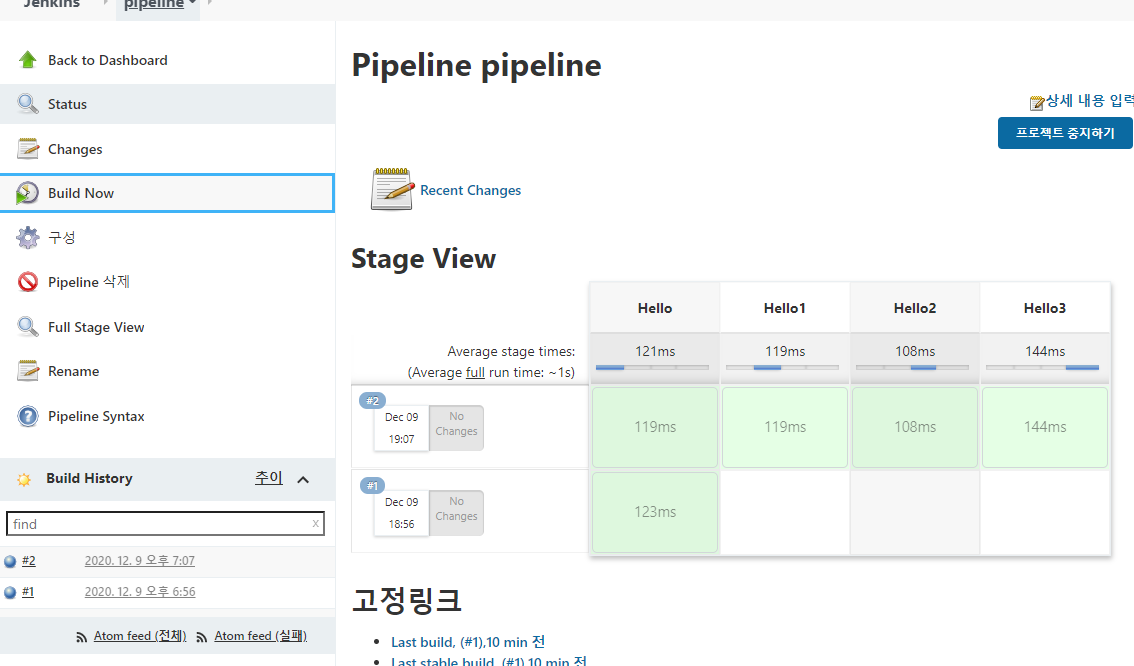Open 구성 configuration page
Viewport: 1134px width, 666px height.
point(61,237)
